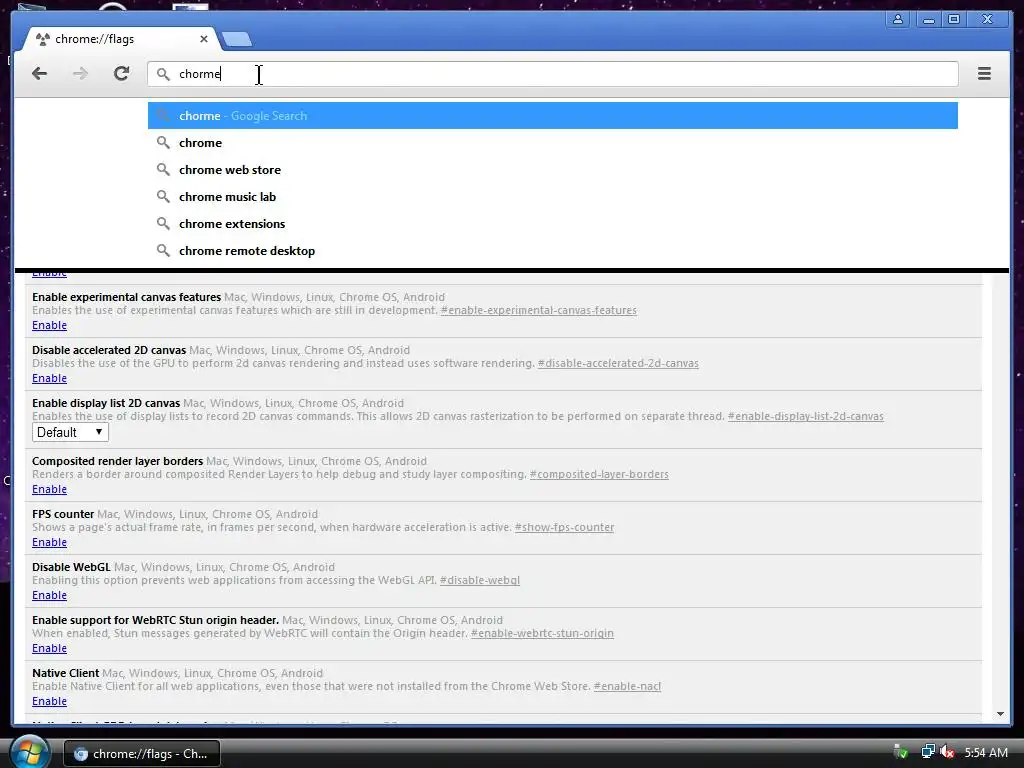Viewport: 1024px width, 768px height.
Task: Enable the FPS counter flag
Action: 50,542
